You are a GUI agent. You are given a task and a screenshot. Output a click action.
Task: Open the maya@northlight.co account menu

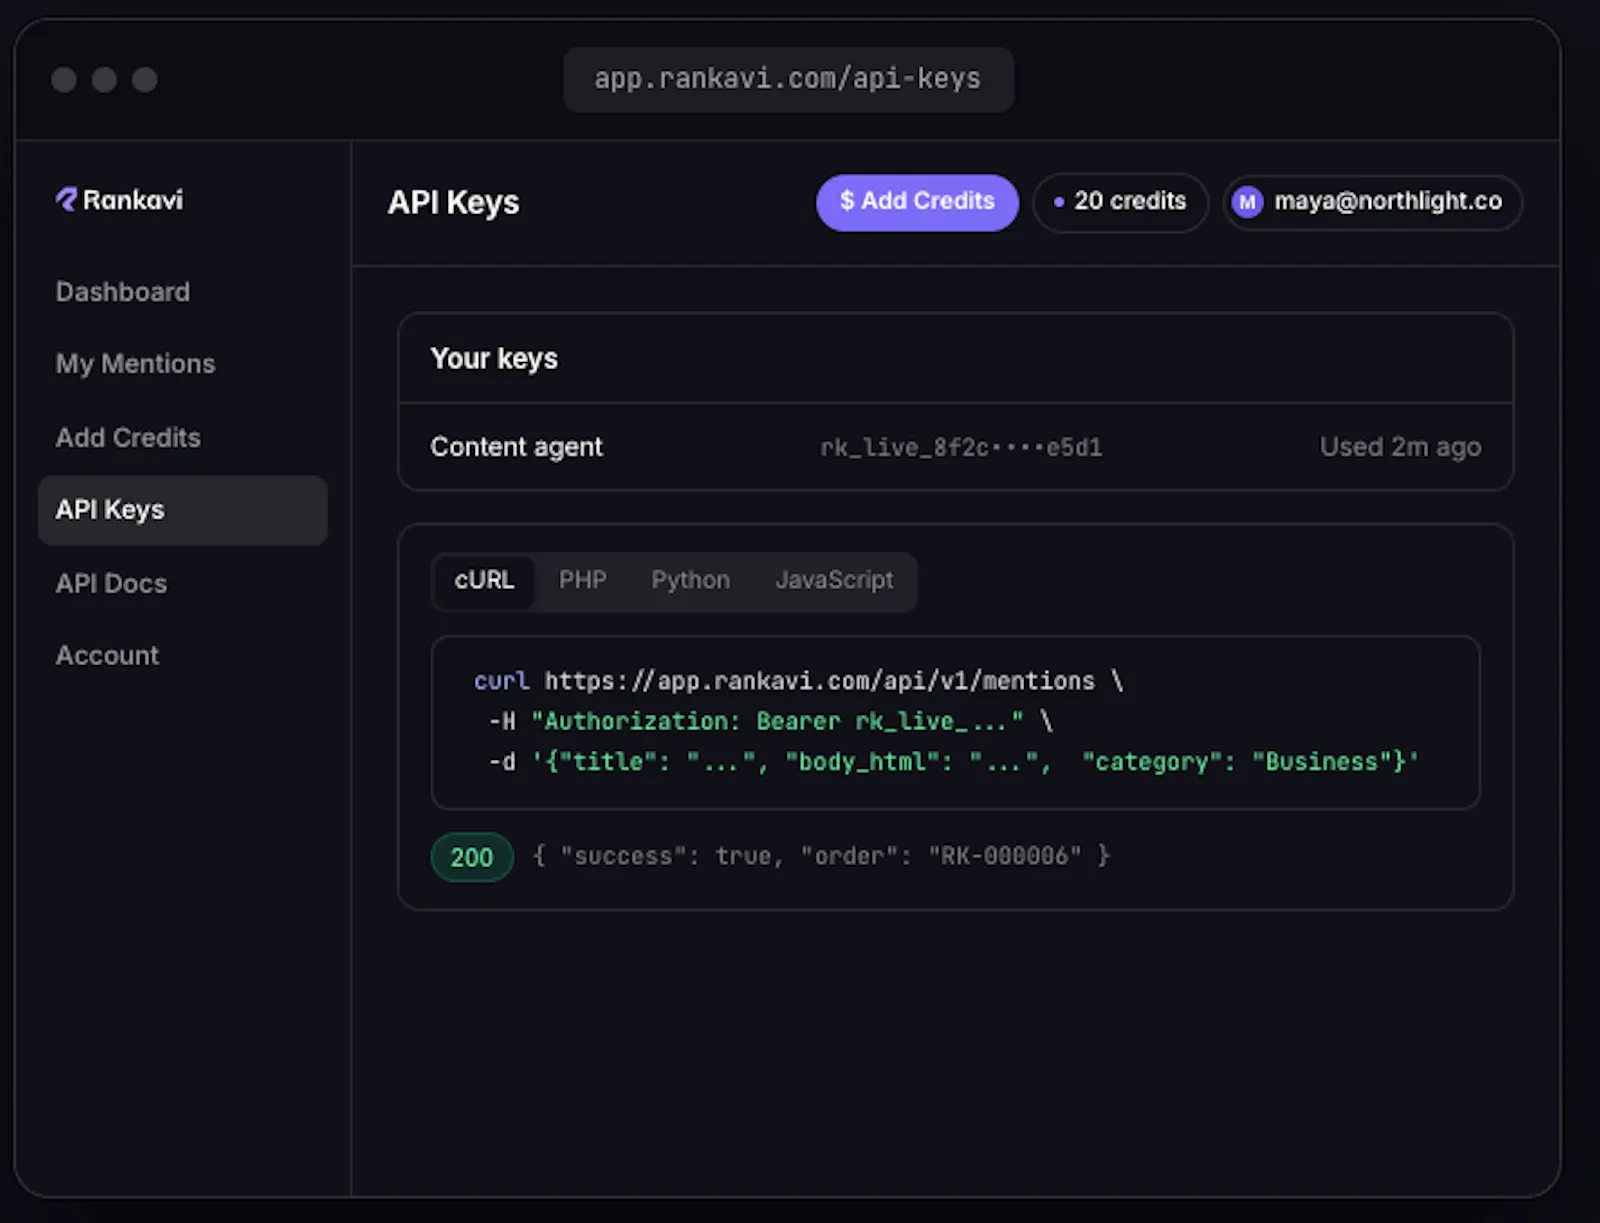pyautogui.click(x=1372, y=203)
